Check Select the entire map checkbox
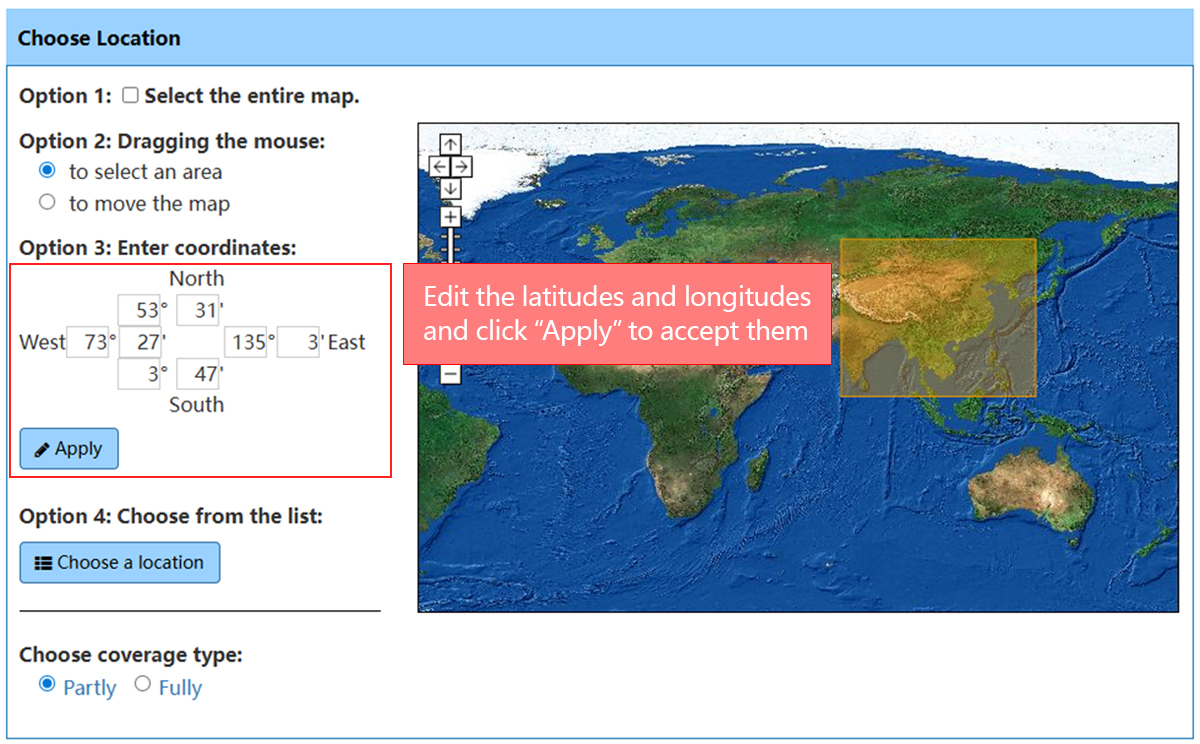Image resolution: width=1200 pixels, height=744 pixels. (x=130, y=96)
